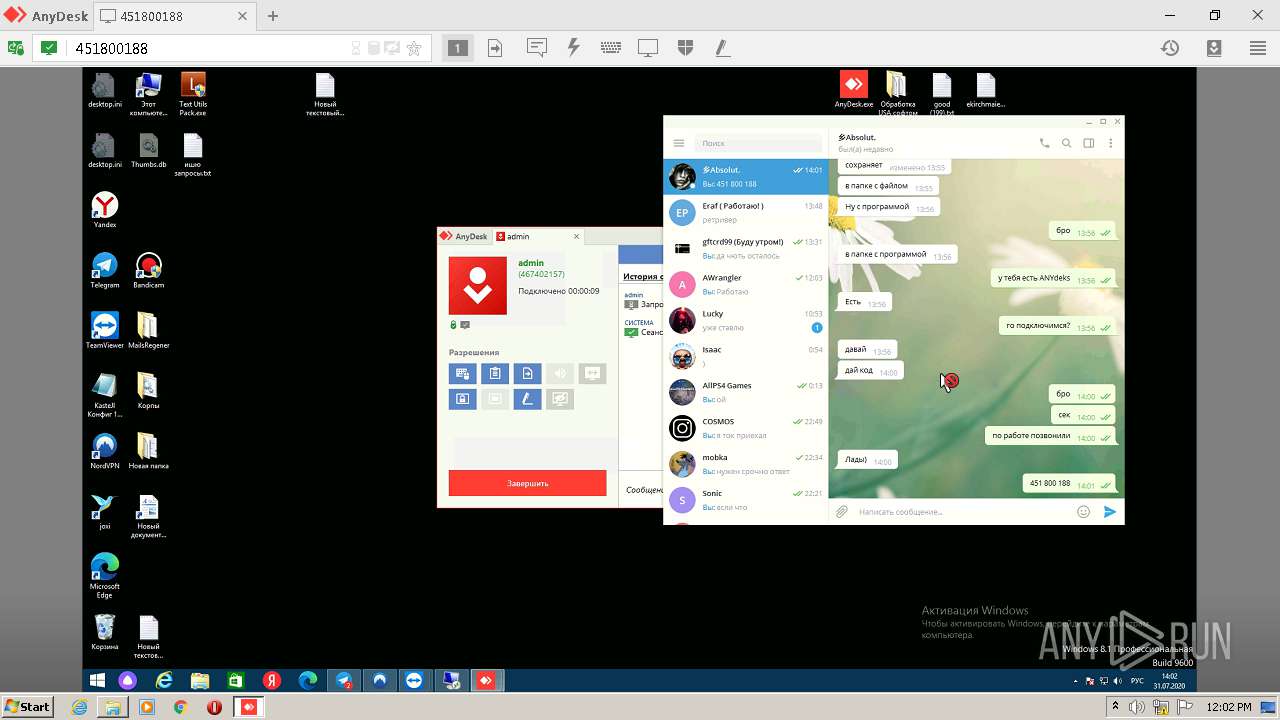1280x720 pixels.
Task: Open the AnyDesk hamburger main menu
Action: (1257, 48)
